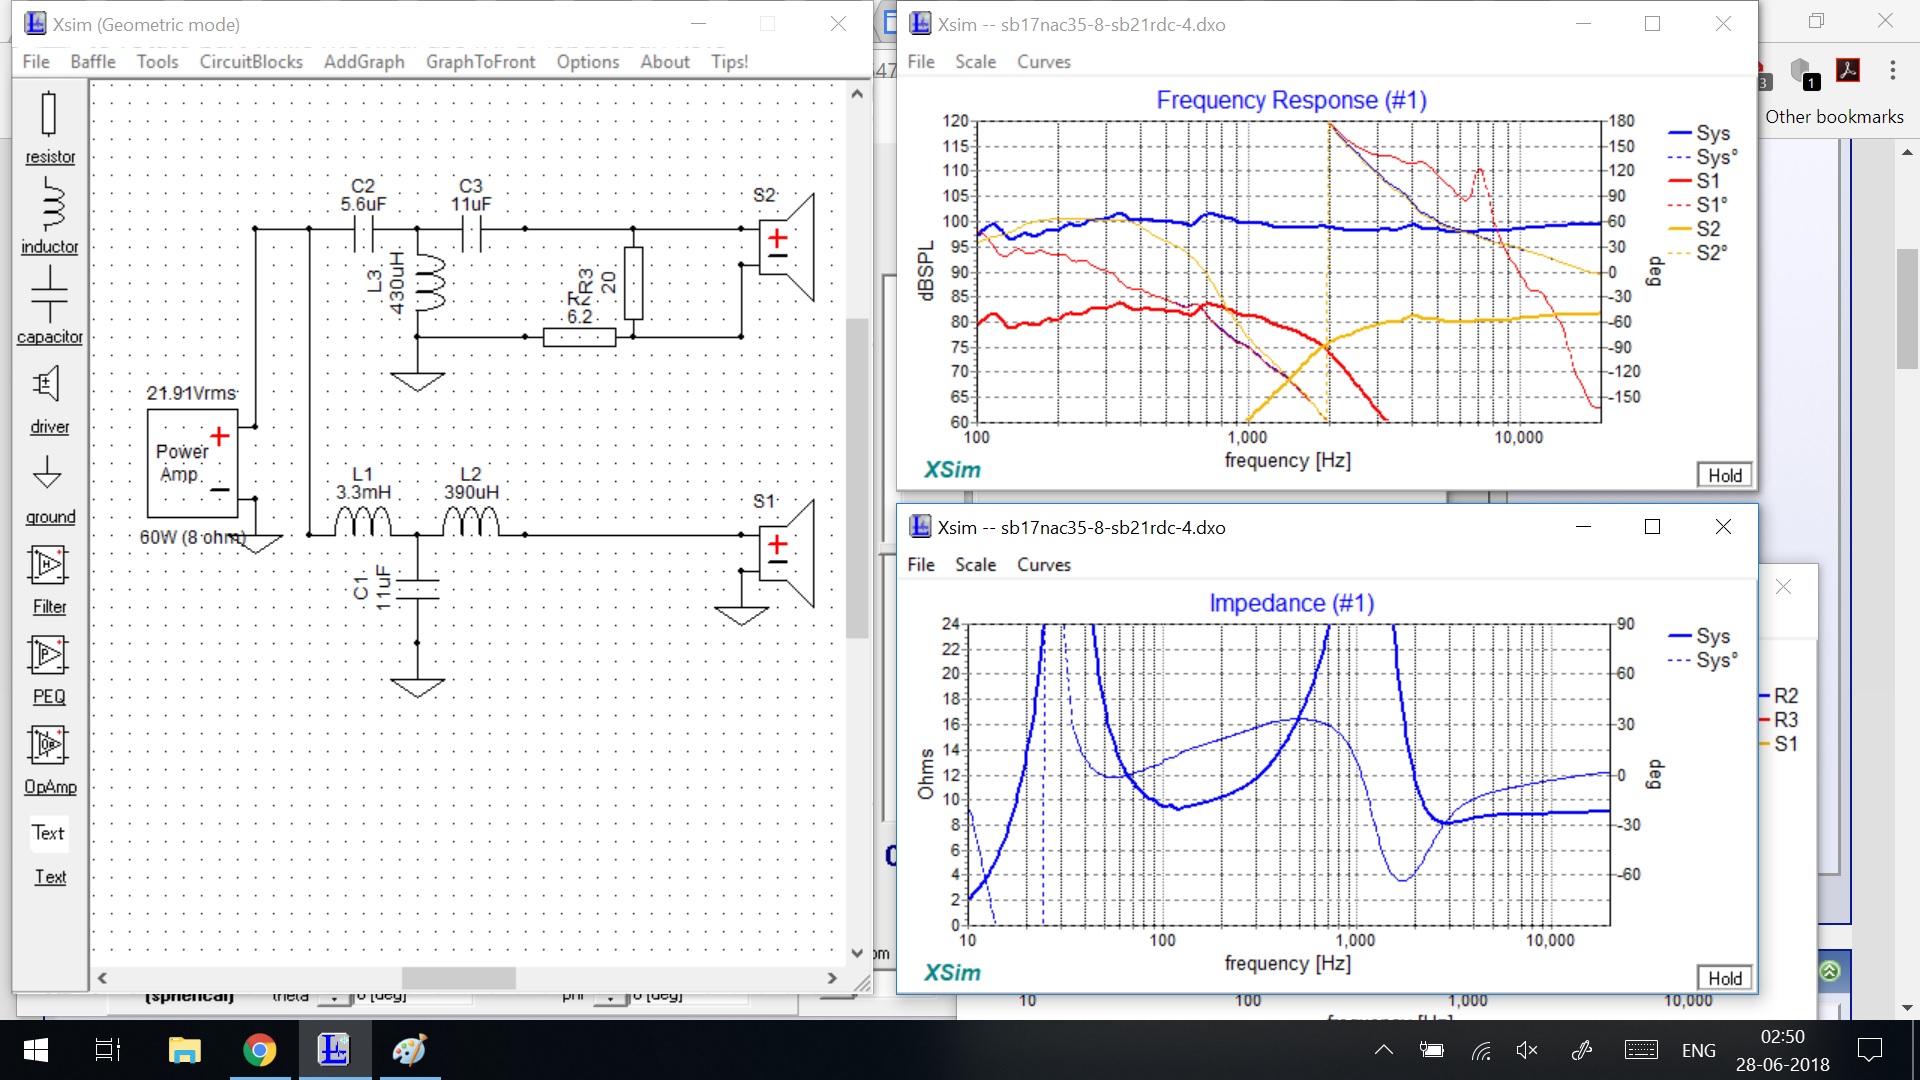Select inductor L3 430uH in schematic
Image resolution: width=1920 pixels, height=1080 pixels.
coord(430,282)
